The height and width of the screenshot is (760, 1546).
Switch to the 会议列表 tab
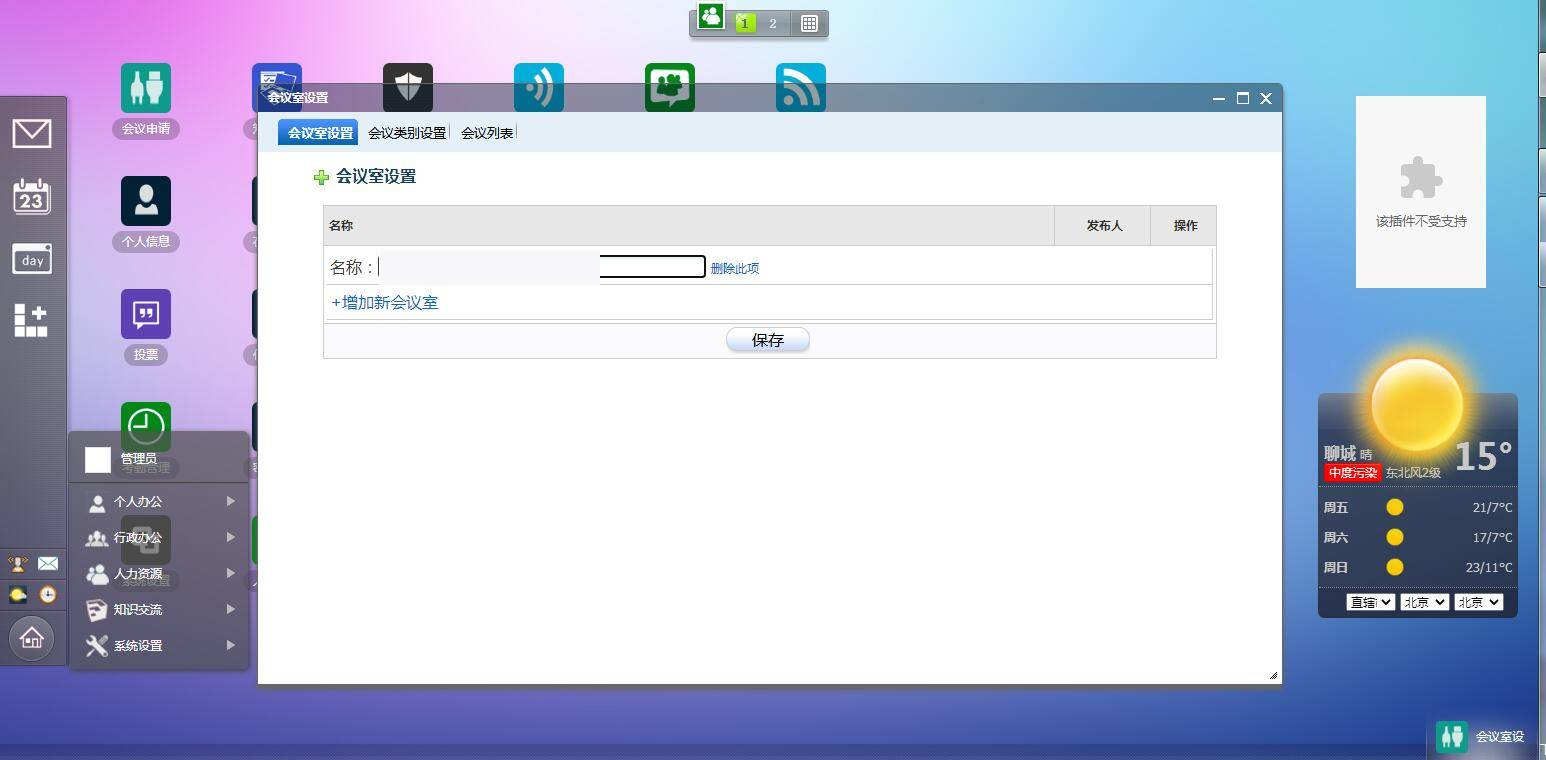click(486, 131)
